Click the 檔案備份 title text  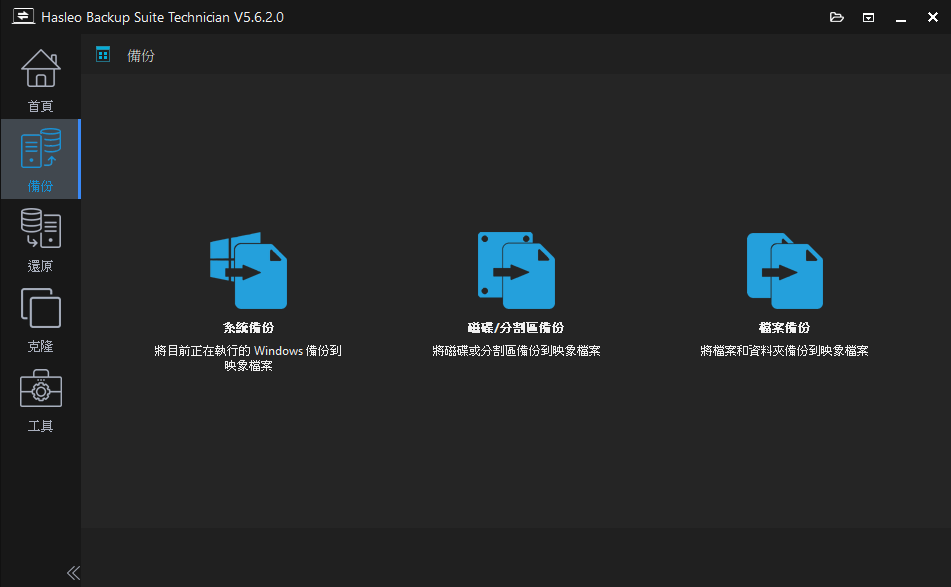[784, 327]
